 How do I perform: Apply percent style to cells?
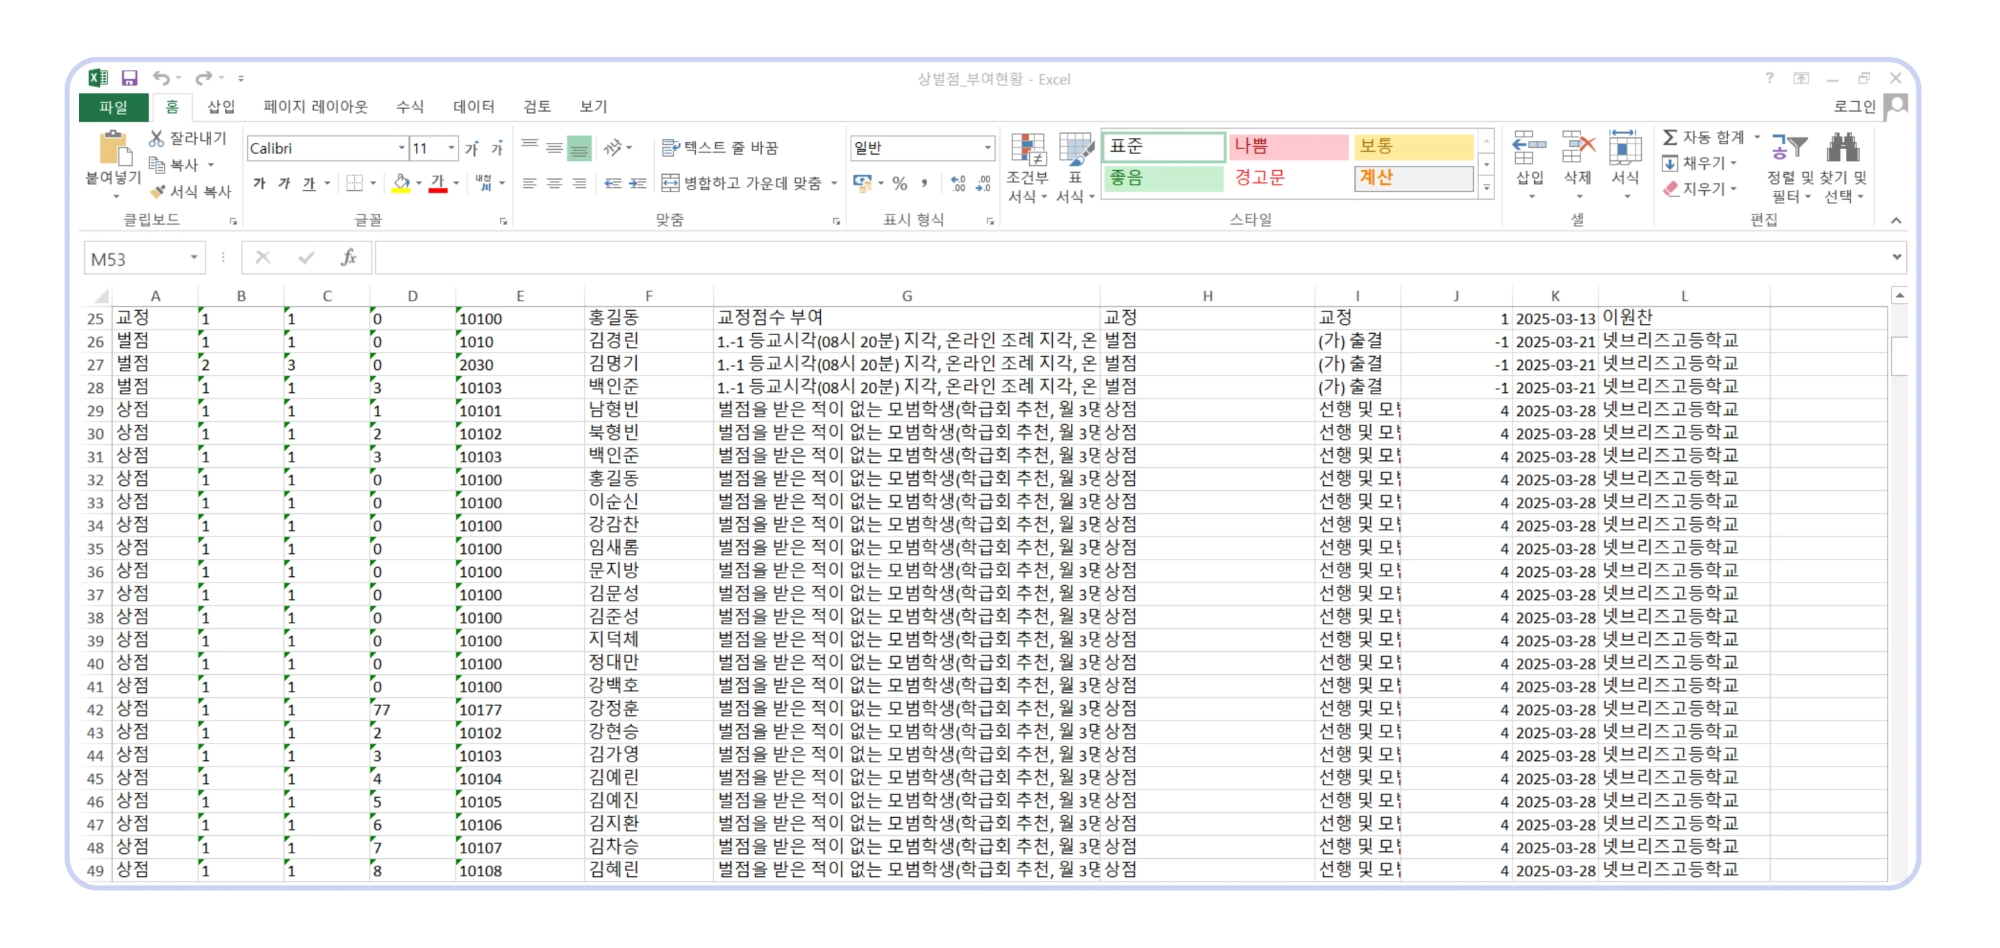900,183
